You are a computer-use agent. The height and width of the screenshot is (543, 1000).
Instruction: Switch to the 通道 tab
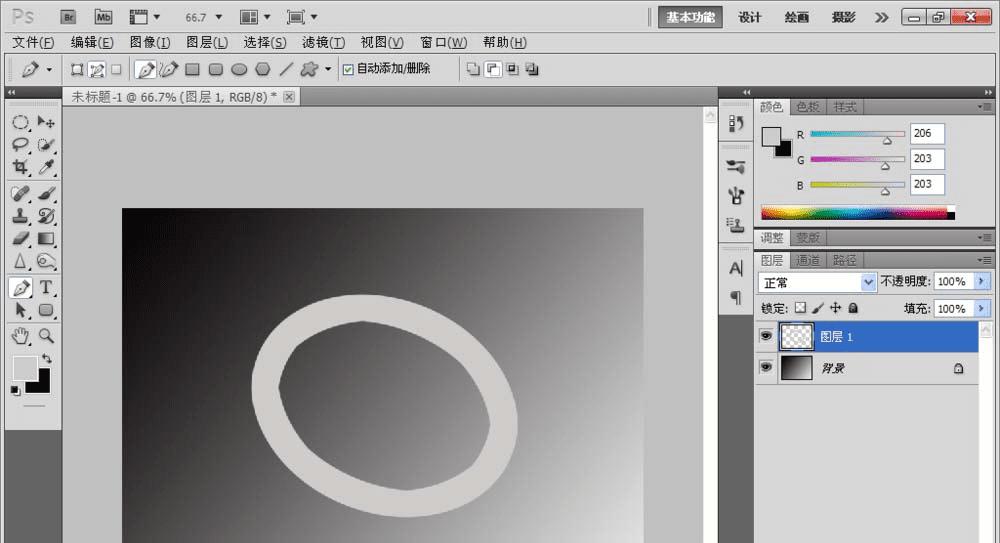point(809,260)
